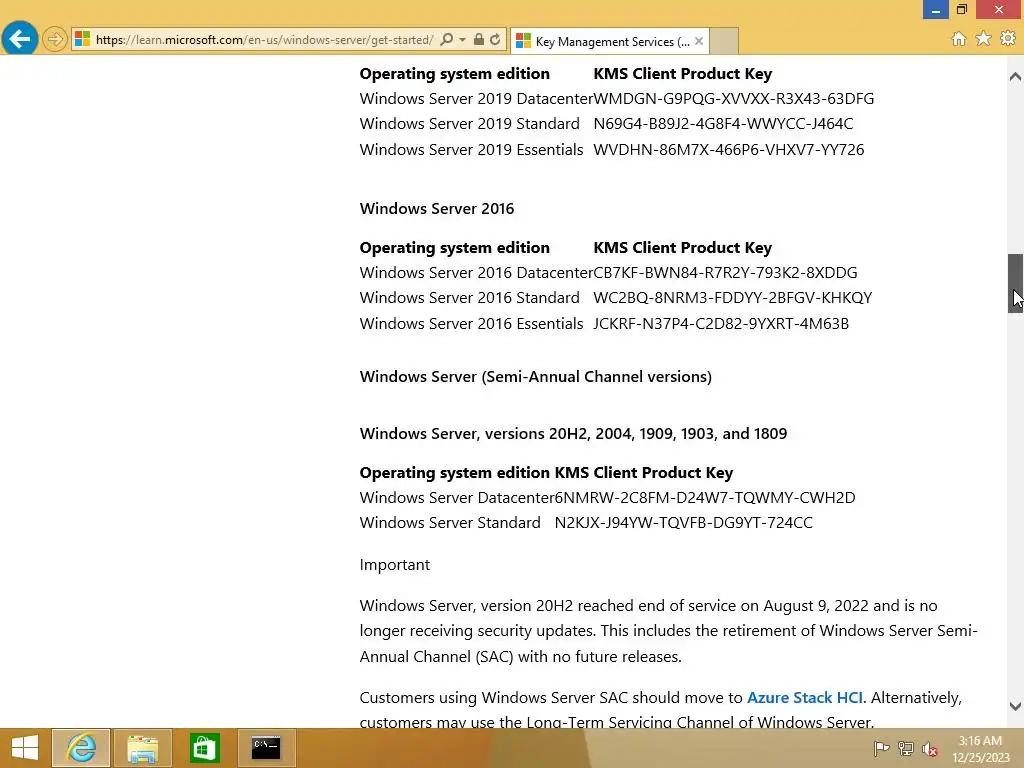Open the Tools gear menu
This screenshot has width=1024, height=768.
(1008, 39)
